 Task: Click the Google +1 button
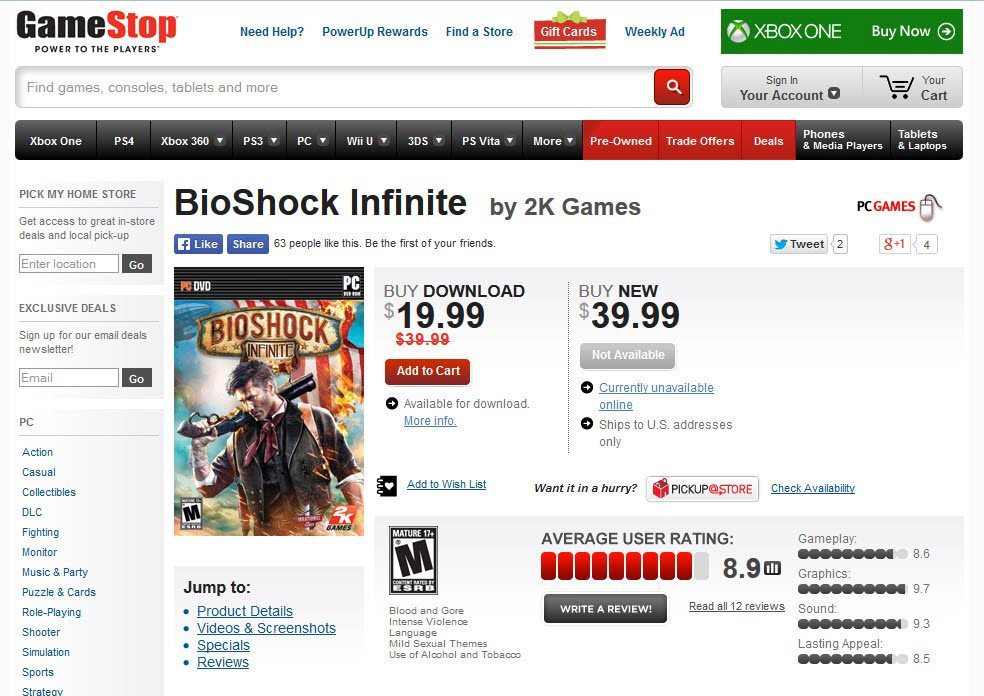click(894, 243)
